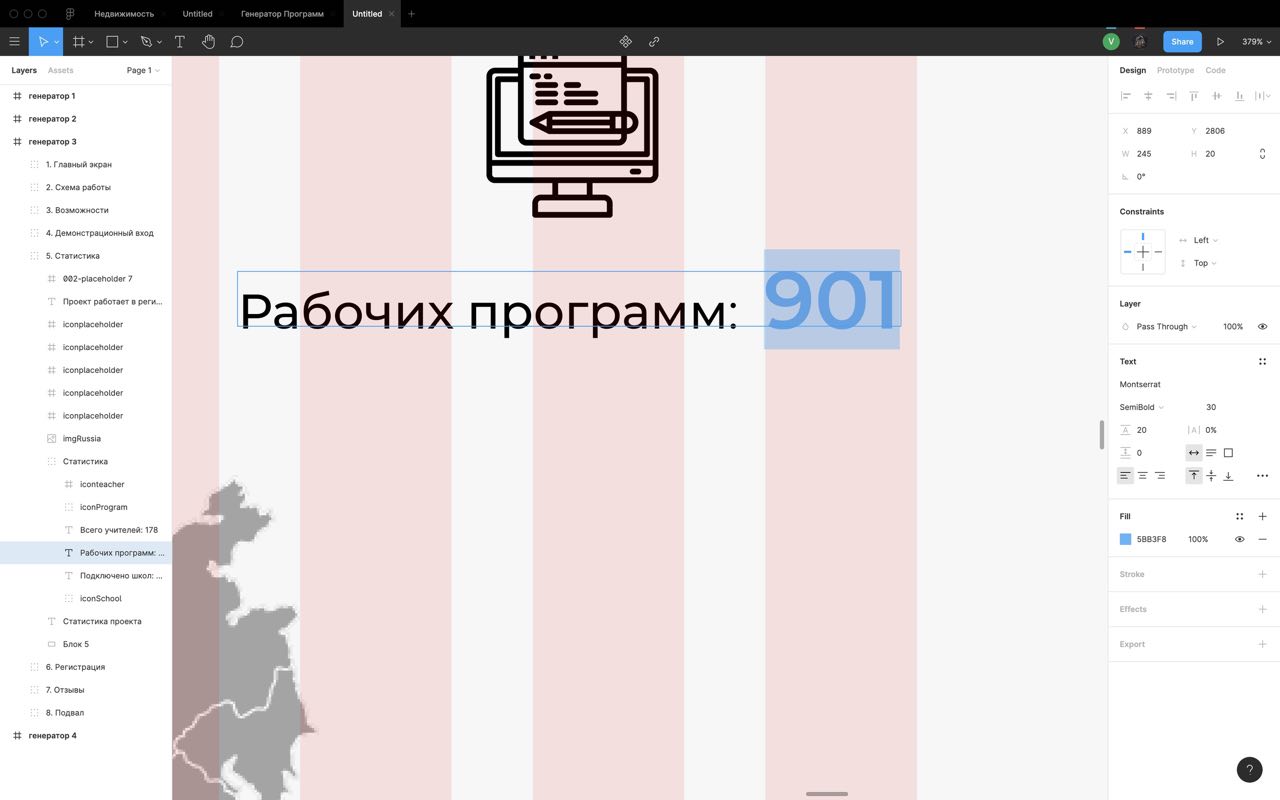Enable Fixed size text resizing
The image size is (1280, 800).
coord(1228,453)
